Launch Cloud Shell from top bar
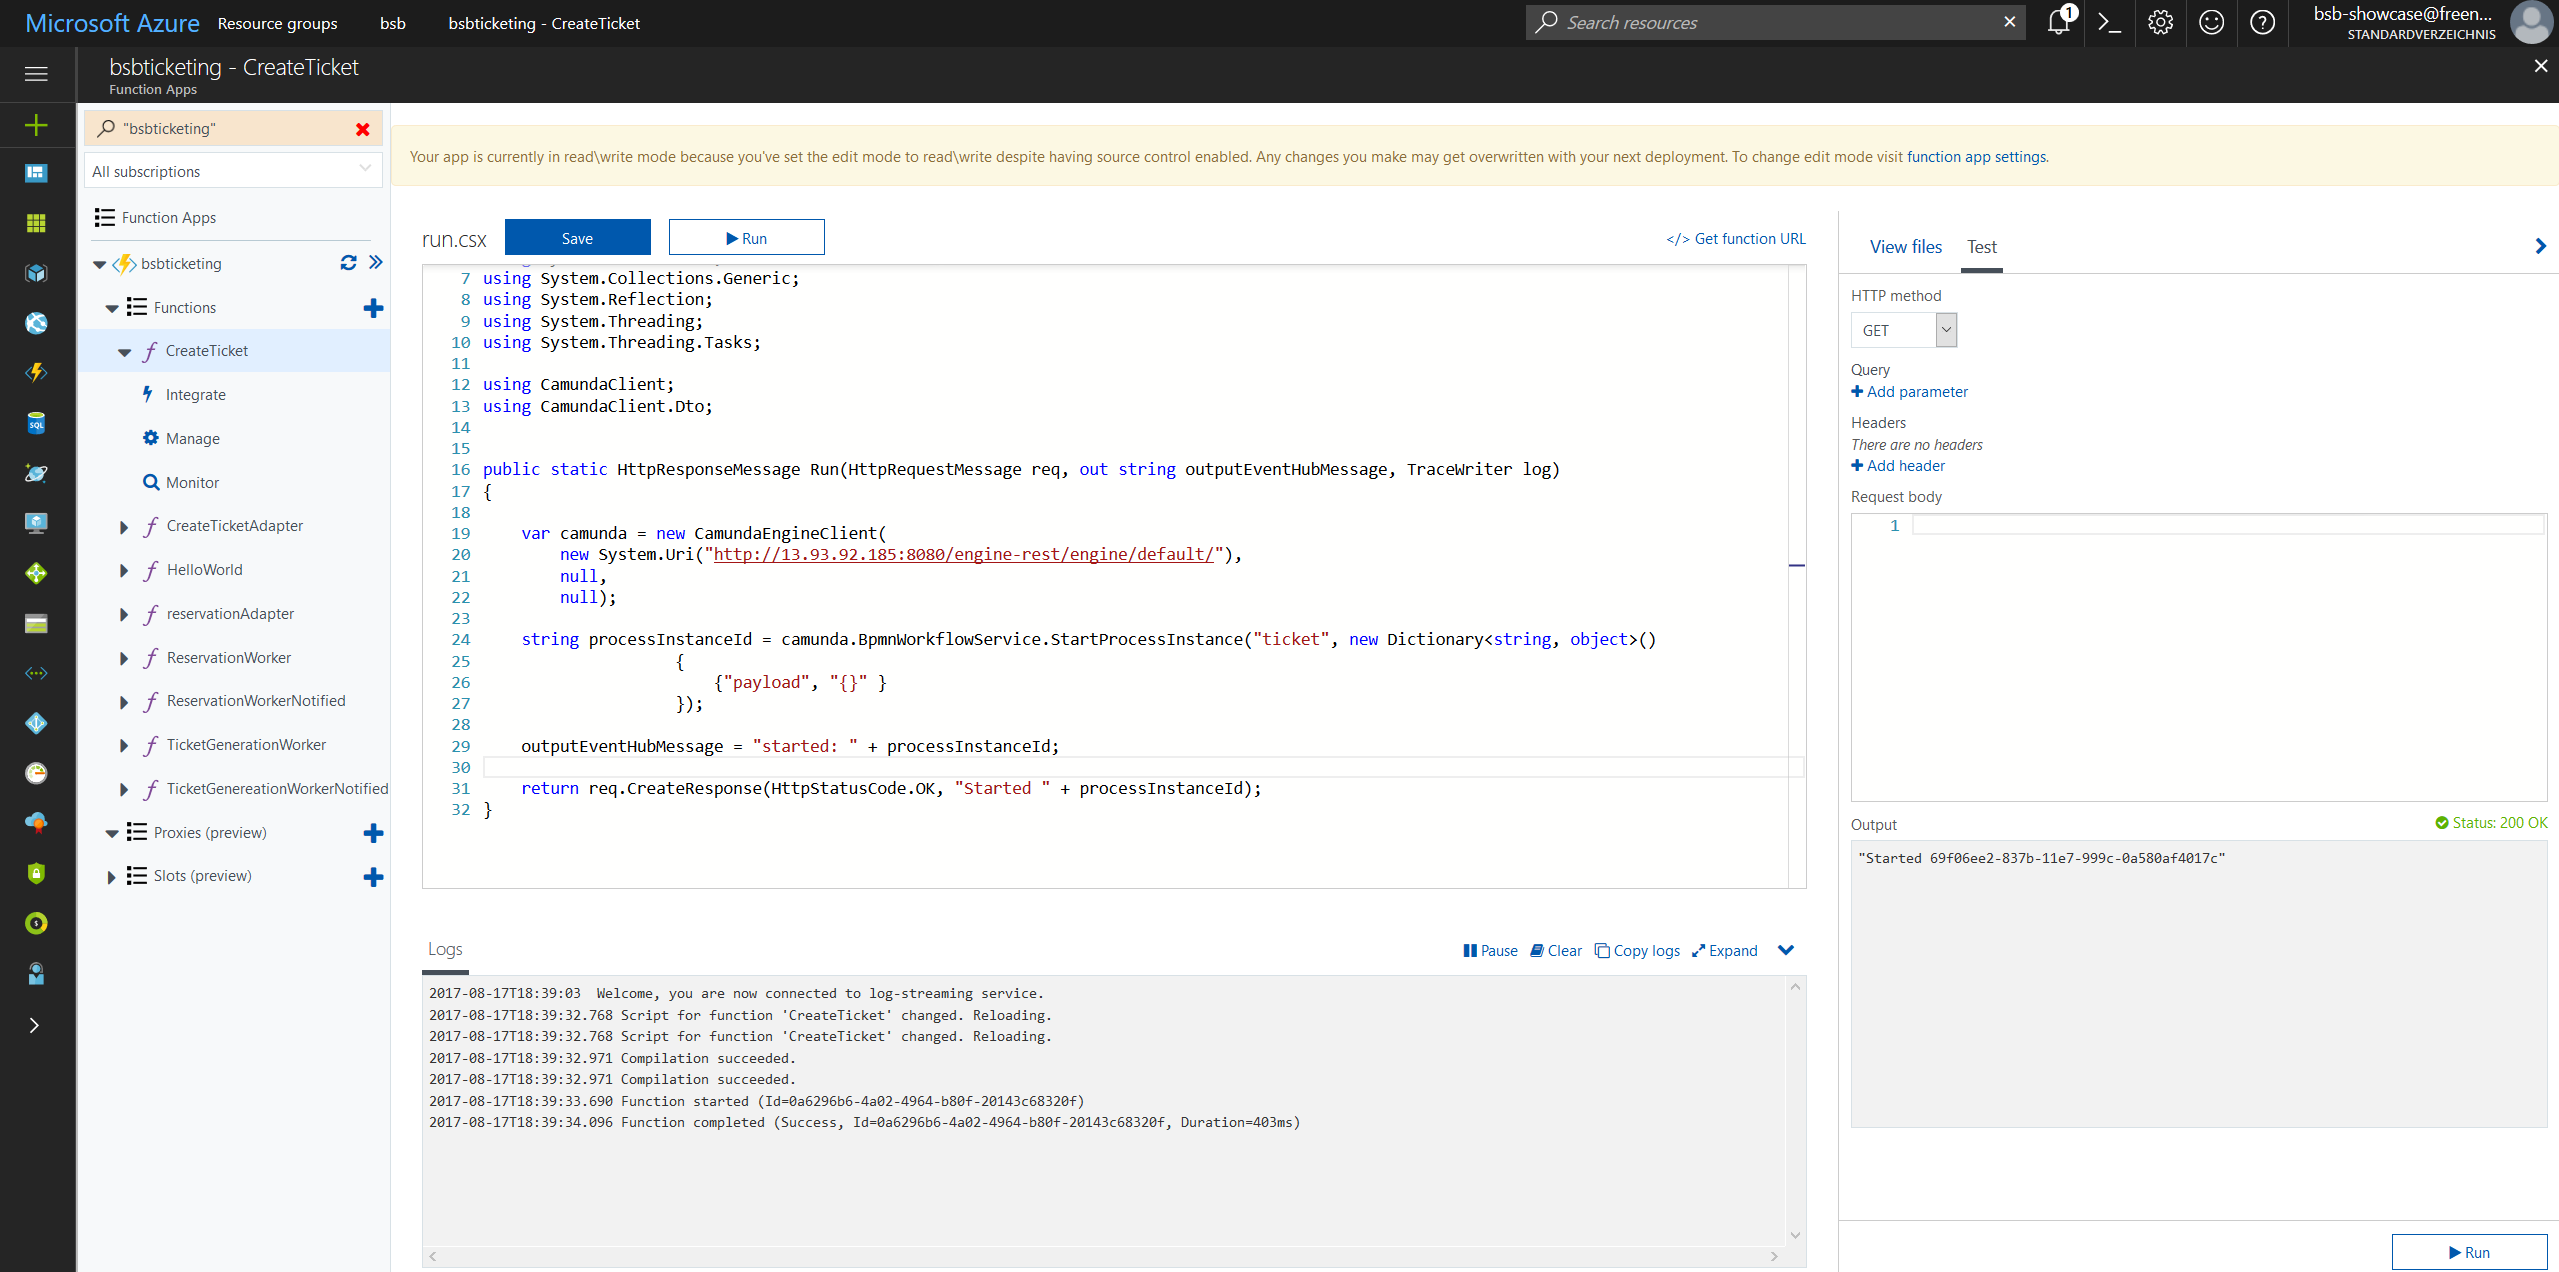 tap(2110, 22)
